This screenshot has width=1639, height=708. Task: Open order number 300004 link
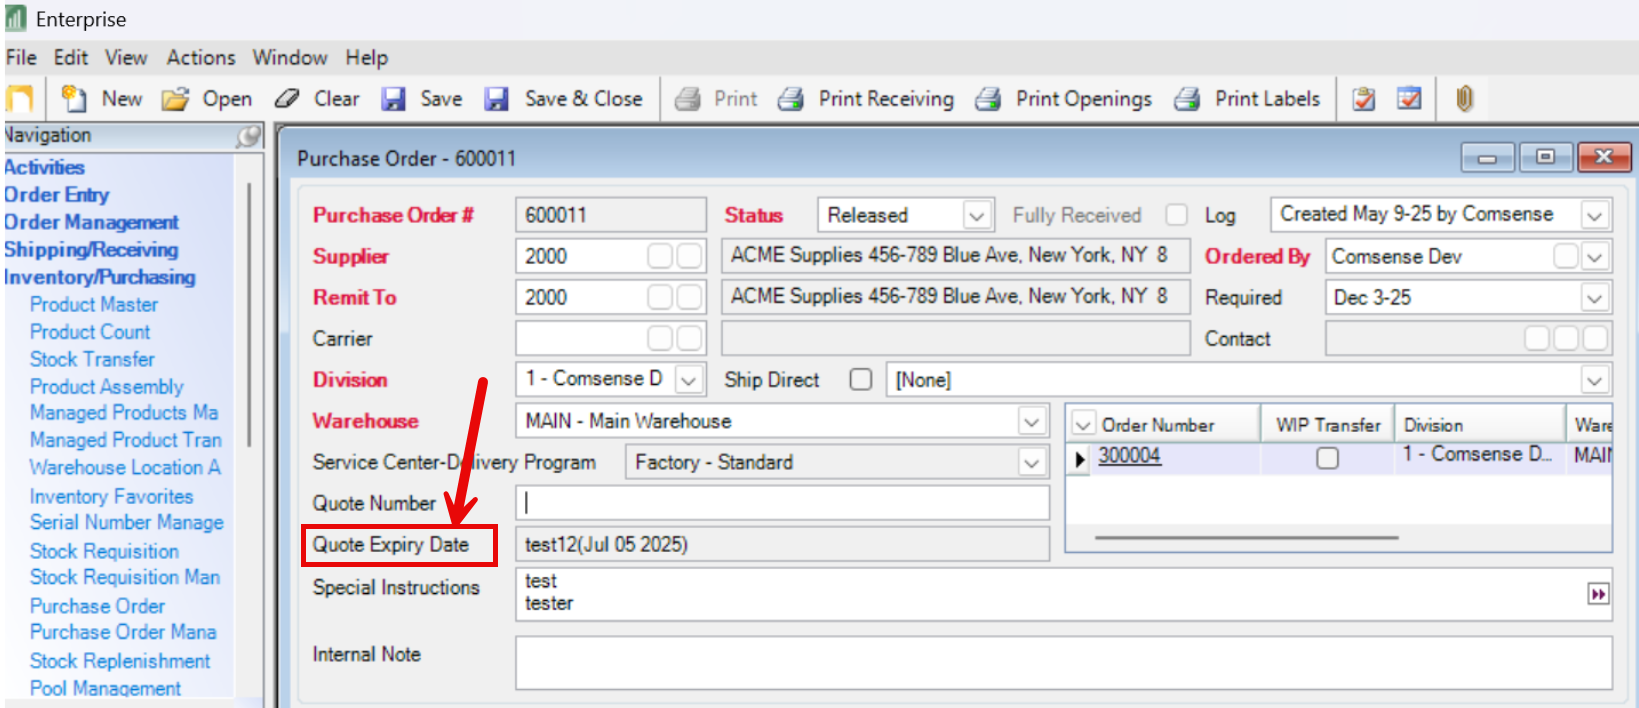(x=1129, y=456)
